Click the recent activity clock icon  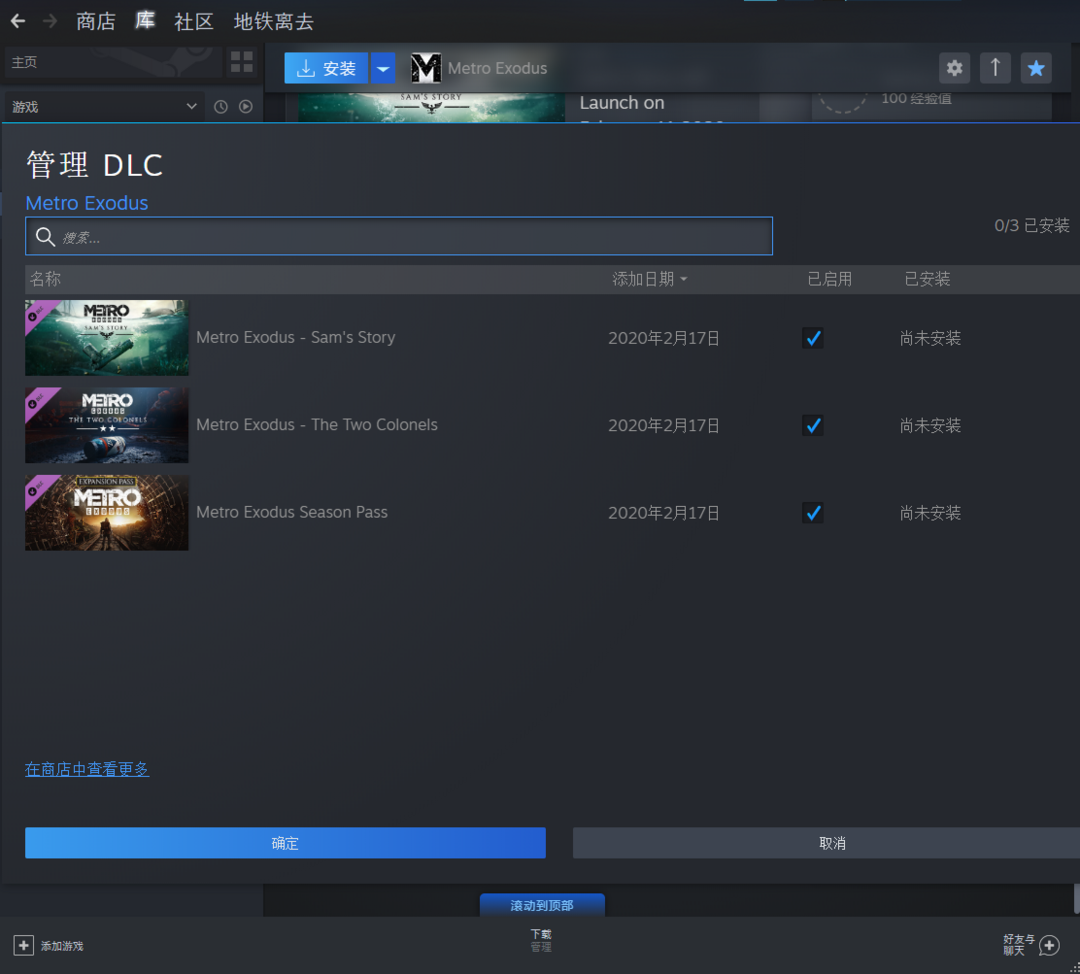(221, 107)
